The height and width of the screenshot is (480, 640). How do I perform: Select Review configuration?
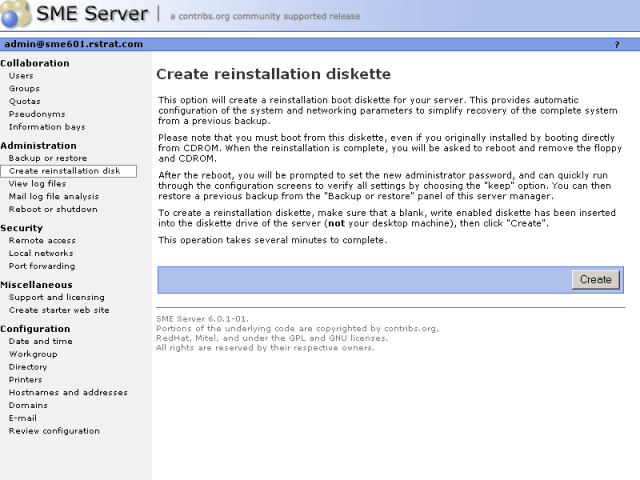coord(54,431)
